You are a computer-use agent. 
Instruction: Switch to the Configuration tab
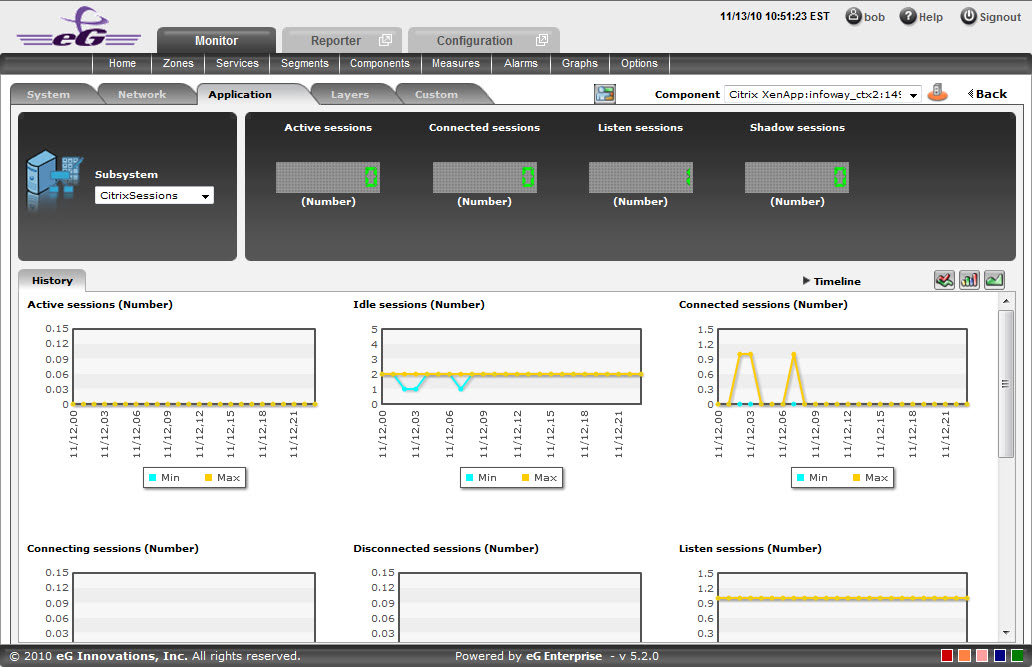484,40
